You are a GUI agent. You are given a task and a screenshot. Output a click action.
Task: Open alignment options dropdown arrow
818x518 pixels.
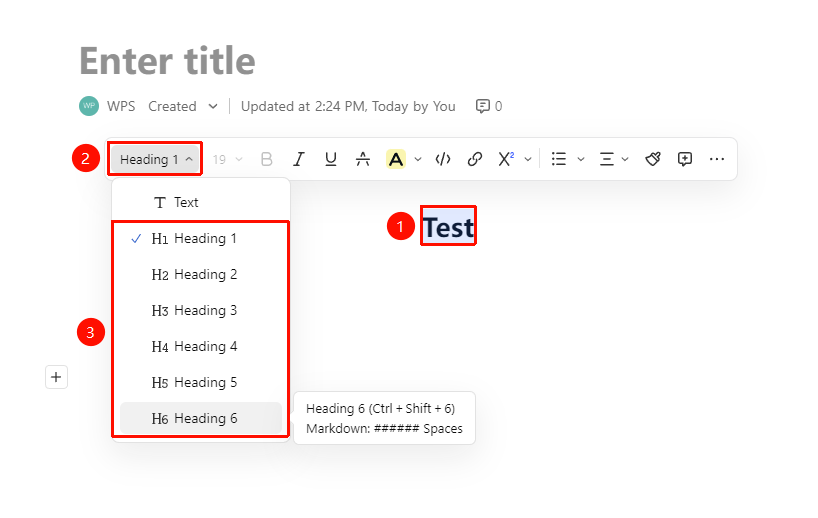(x=625, y=159)
